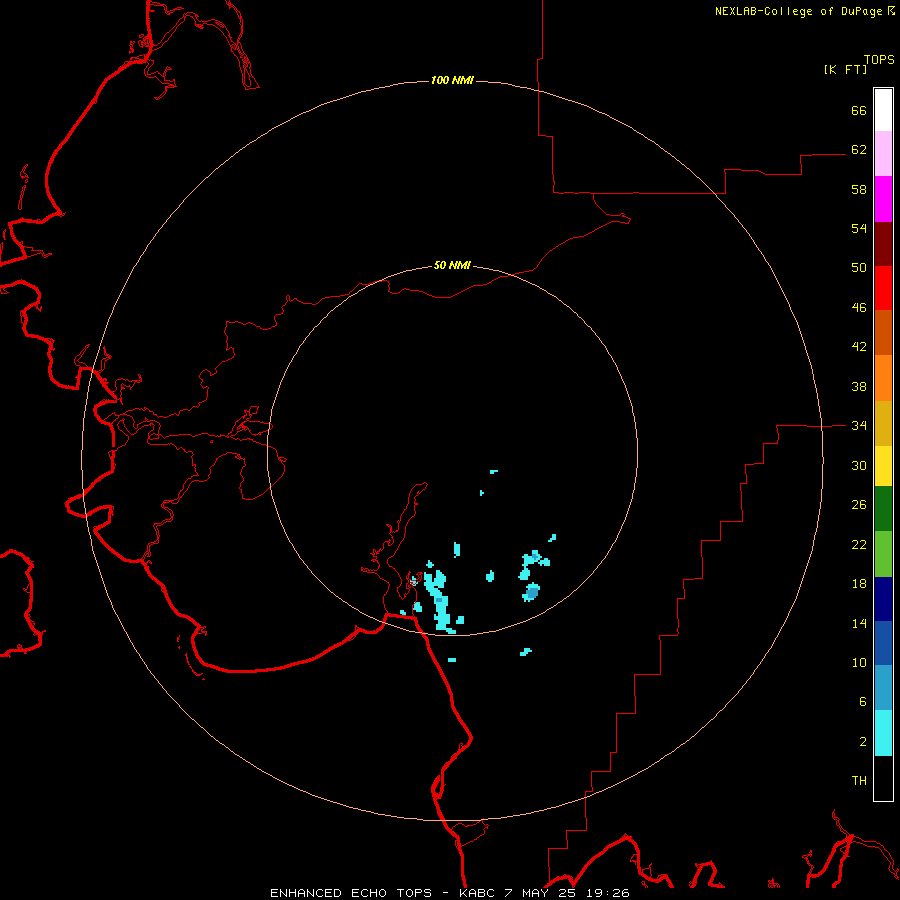Image resolution: width=900 pixels, height=900 pixels.
Task: Select the '58' legend value
Action: click(x=859, y=189)
